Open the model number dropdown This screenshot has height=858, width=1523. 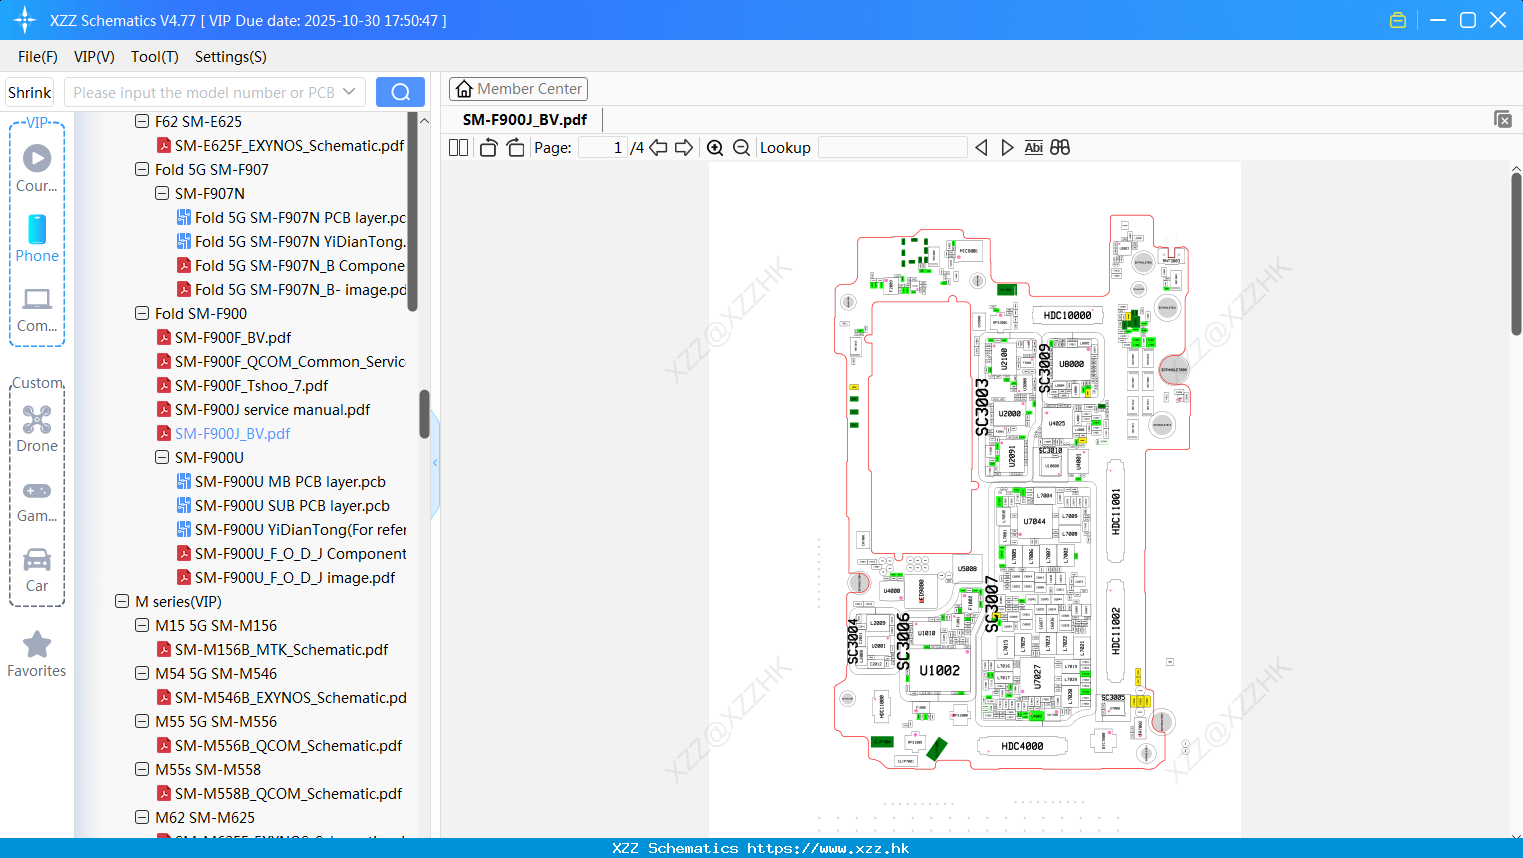349,92
